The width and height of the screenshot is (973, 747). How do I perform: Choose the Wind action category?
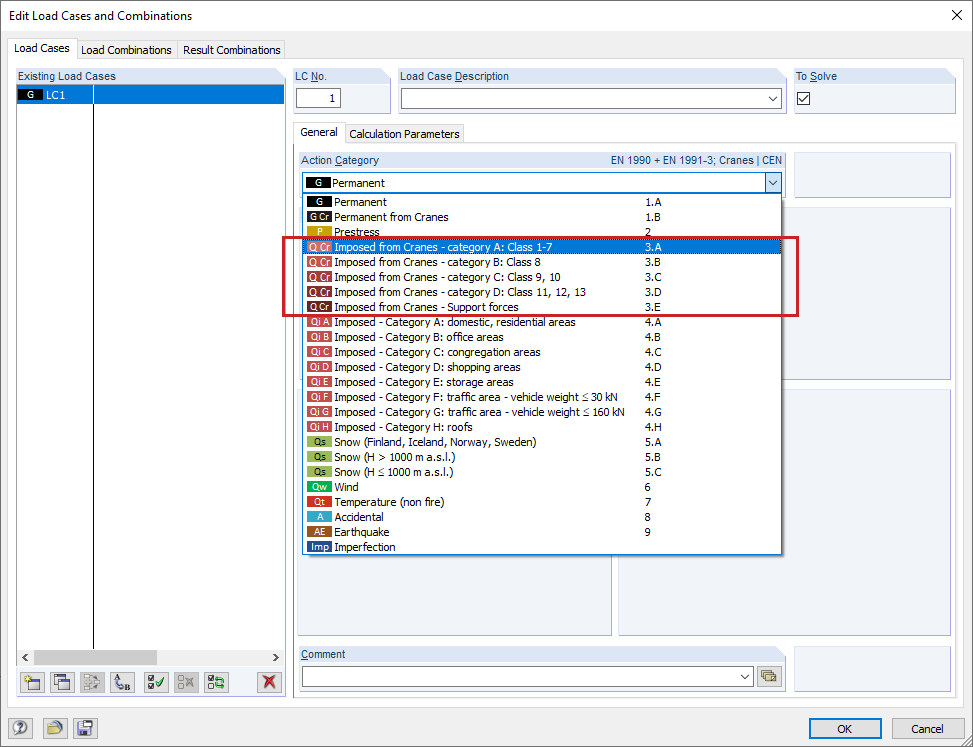[x=542, y=487]
